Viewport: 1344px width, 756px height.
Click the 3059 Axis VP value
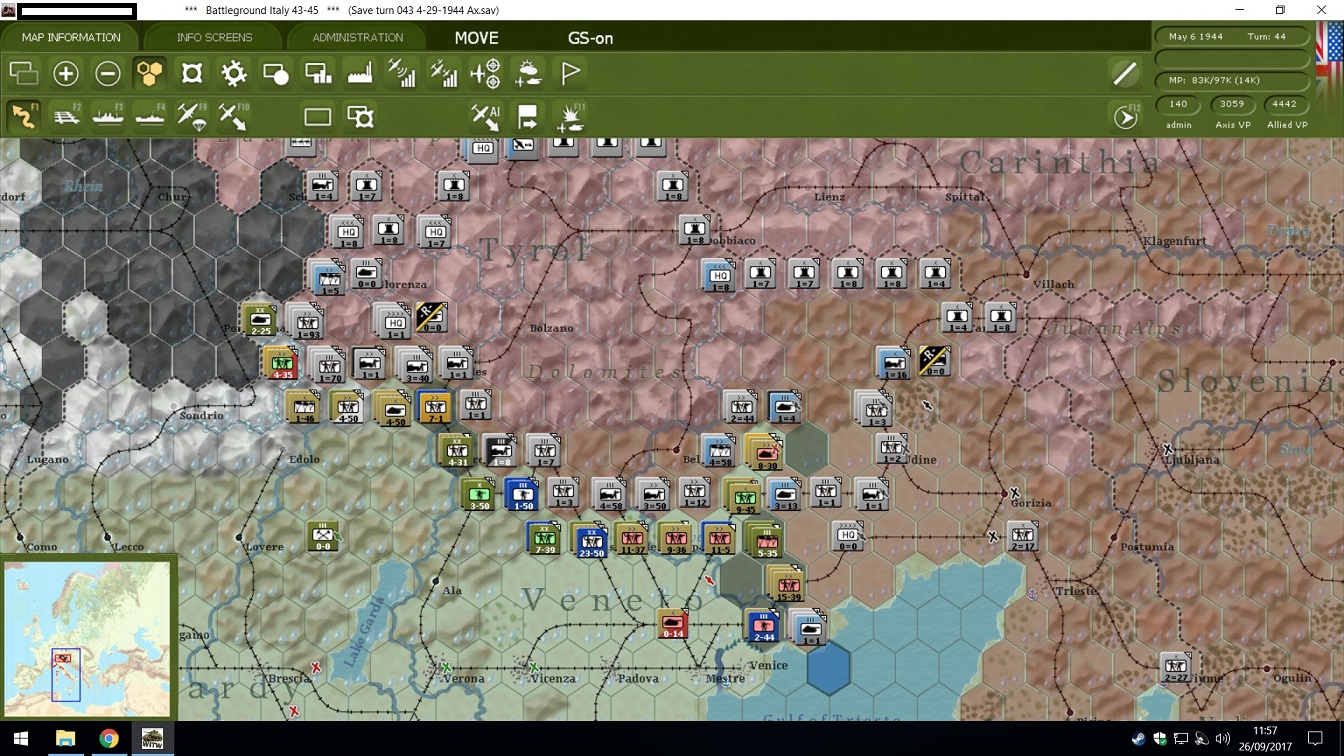point(1232,104)
